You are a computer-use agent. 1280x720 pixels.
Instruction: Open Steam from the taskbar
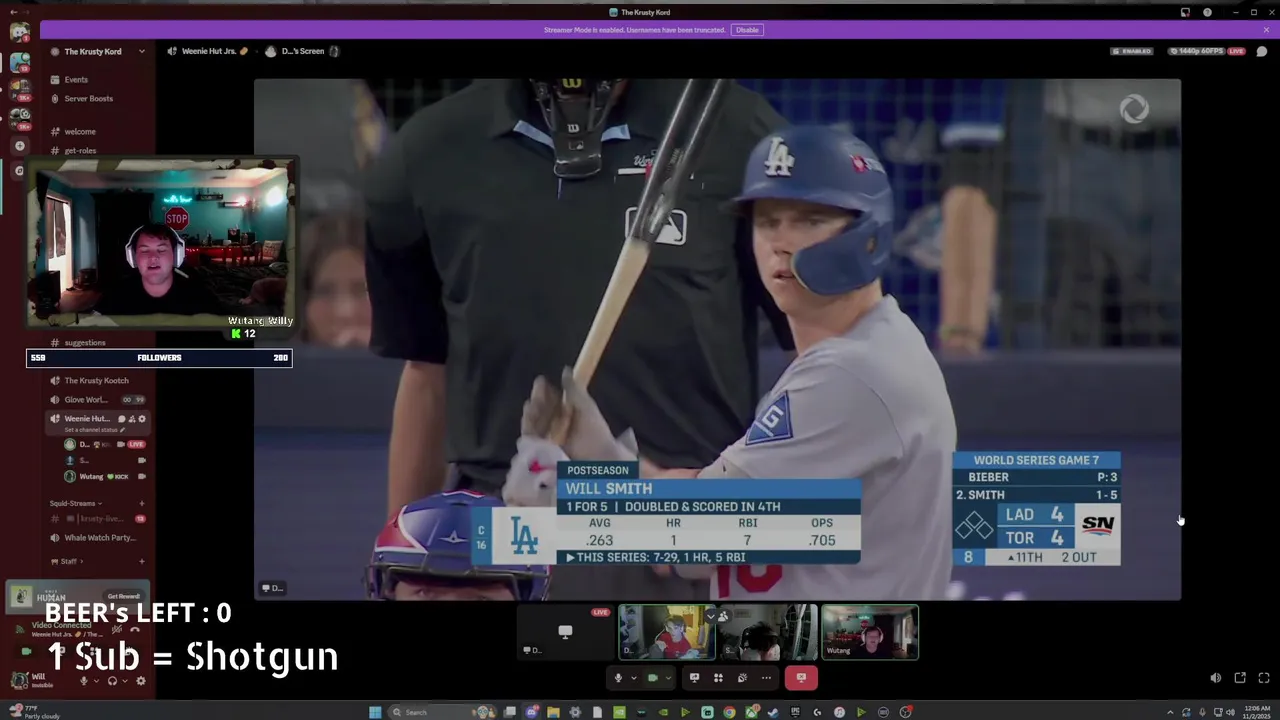coord(773,712)
